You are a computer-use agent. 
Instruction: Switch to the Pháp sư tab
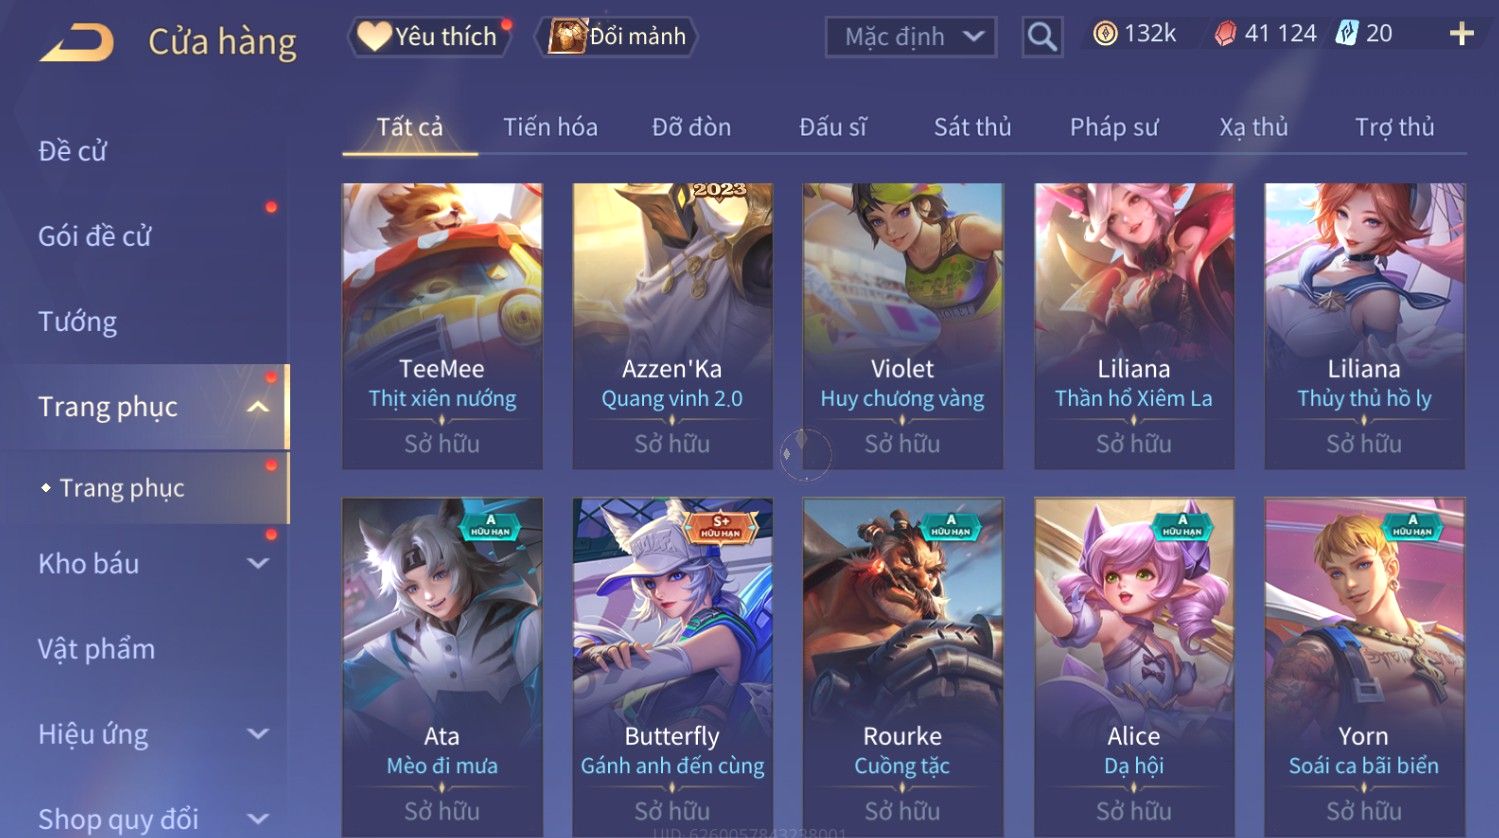[1114, 127]
